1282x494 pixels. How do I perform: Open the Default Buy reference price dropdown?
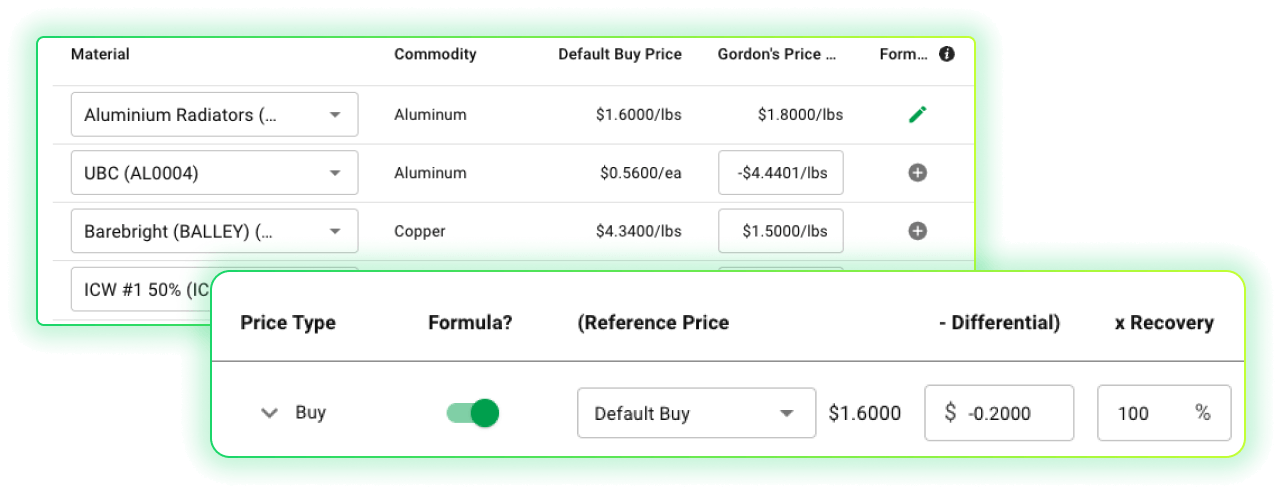tap(696, 413)
